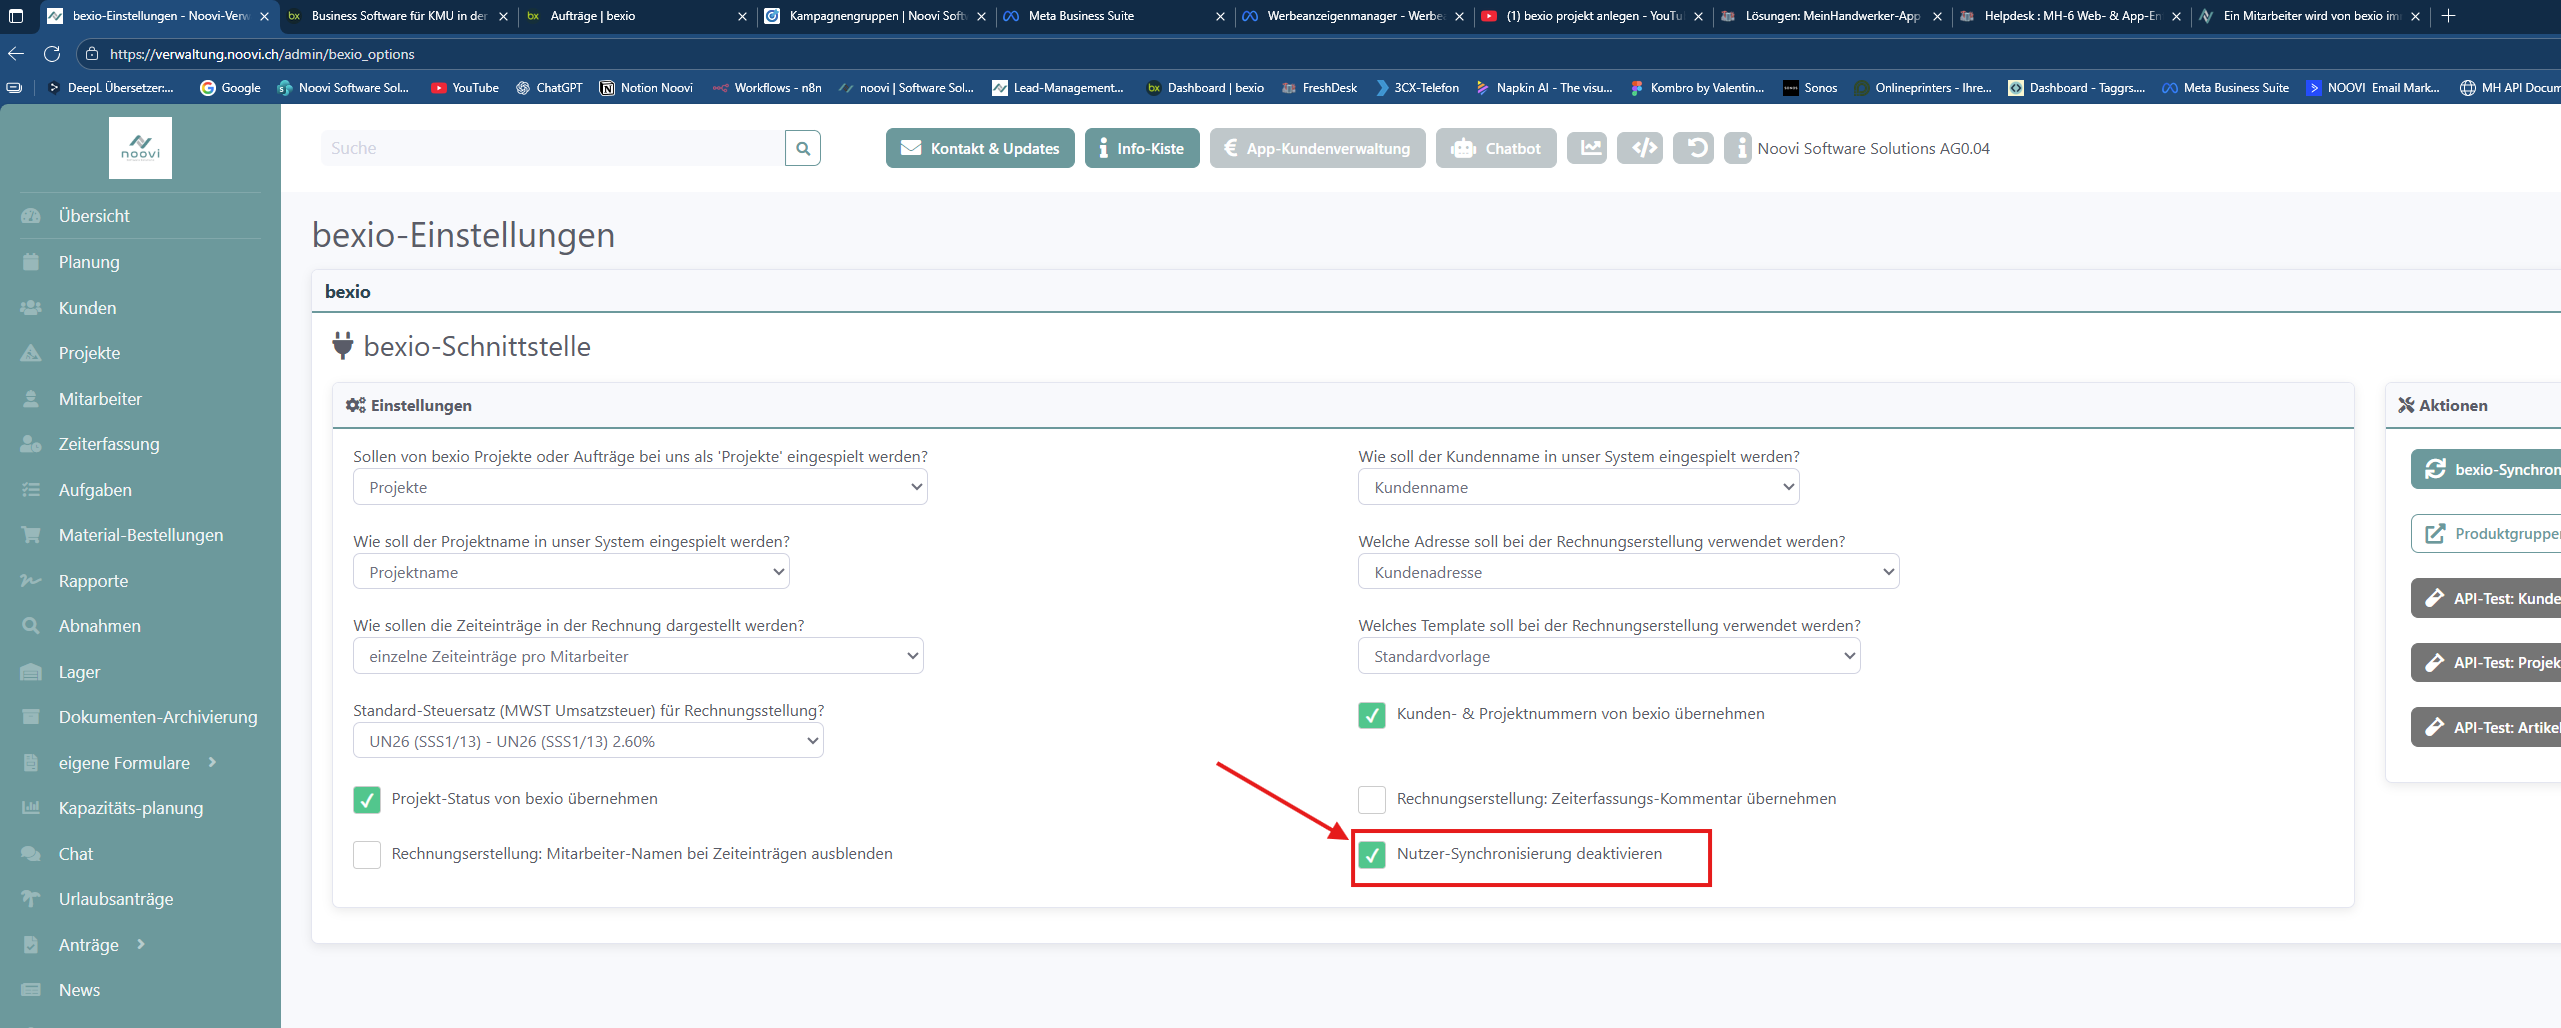Open the Napkin AI bookmark
2561x1028 pixels.
click(1544, 88)
